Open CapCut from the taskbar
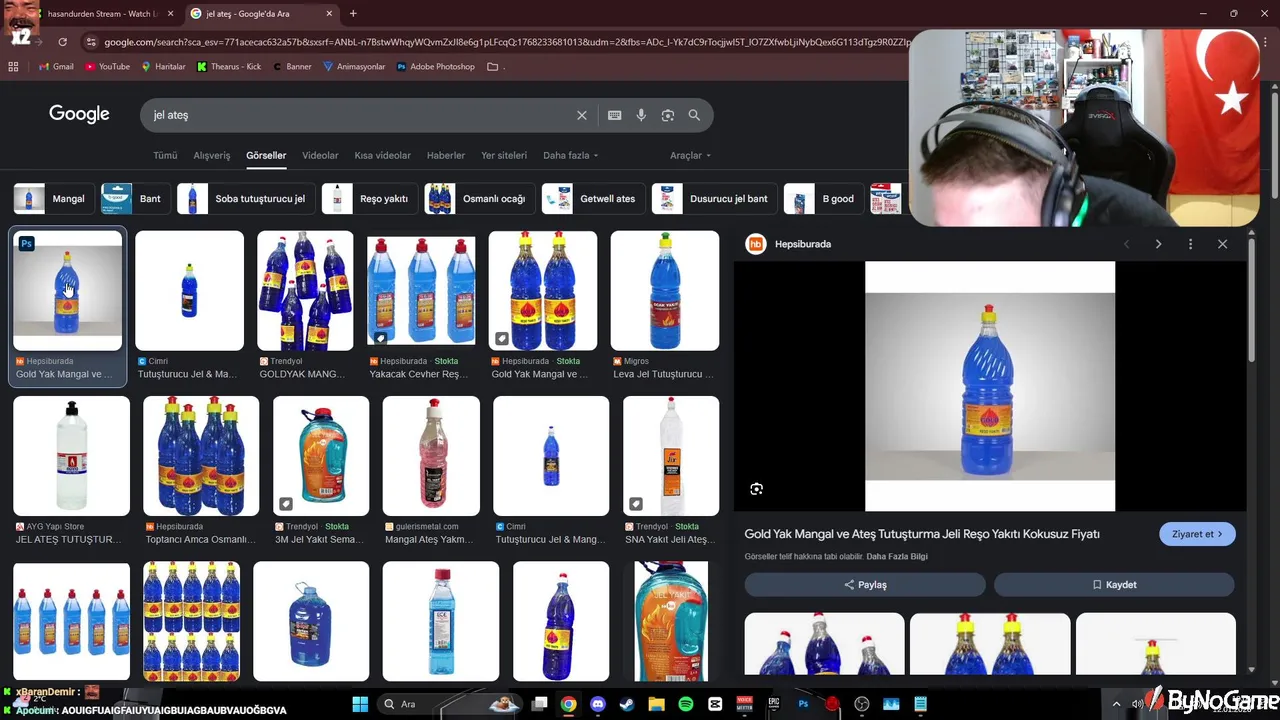This screenshot has height=720, width=1280. (715, 704)
